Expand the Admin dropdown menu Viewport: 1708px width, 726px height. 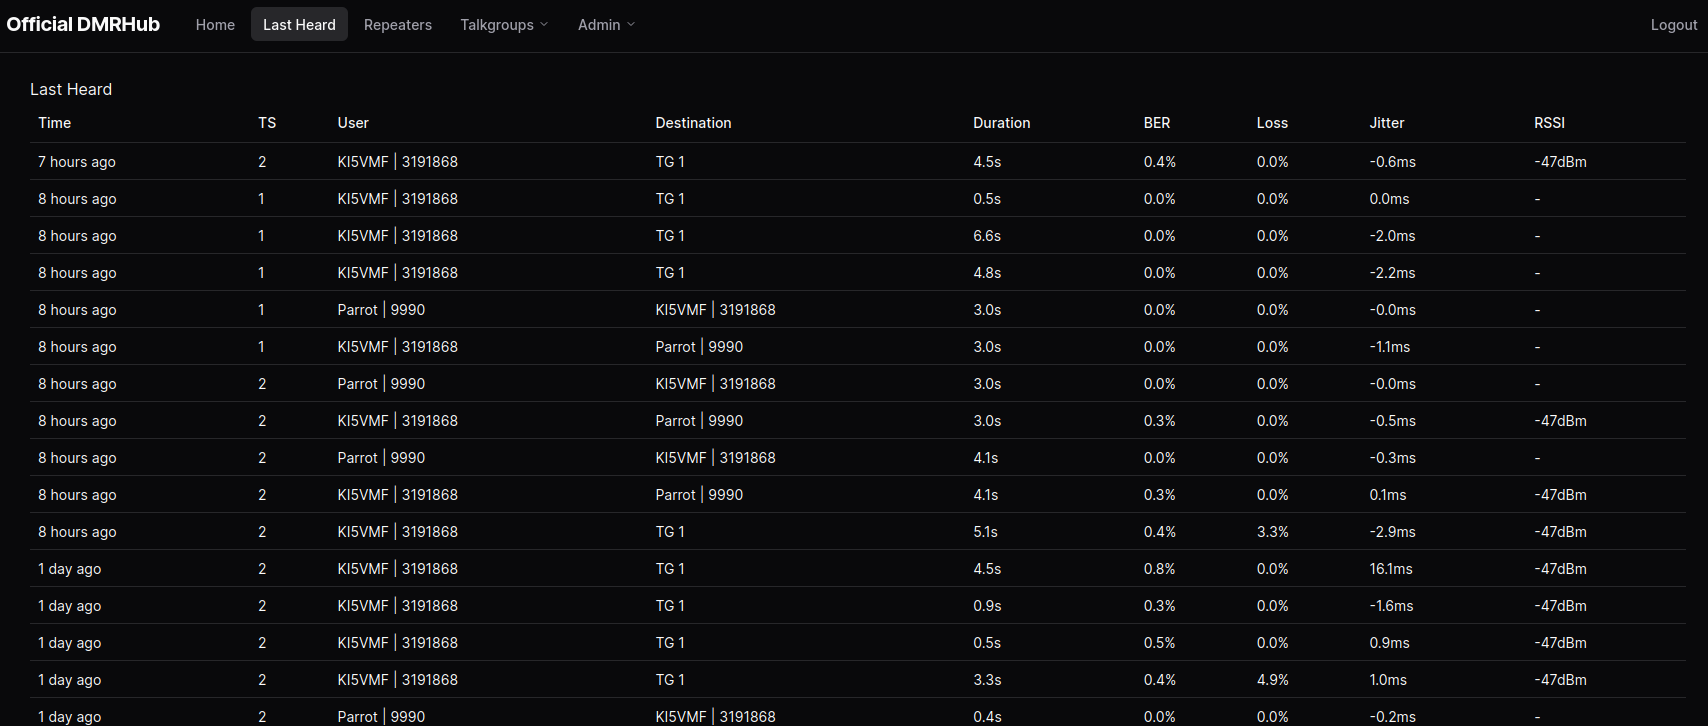coord(606,25)
